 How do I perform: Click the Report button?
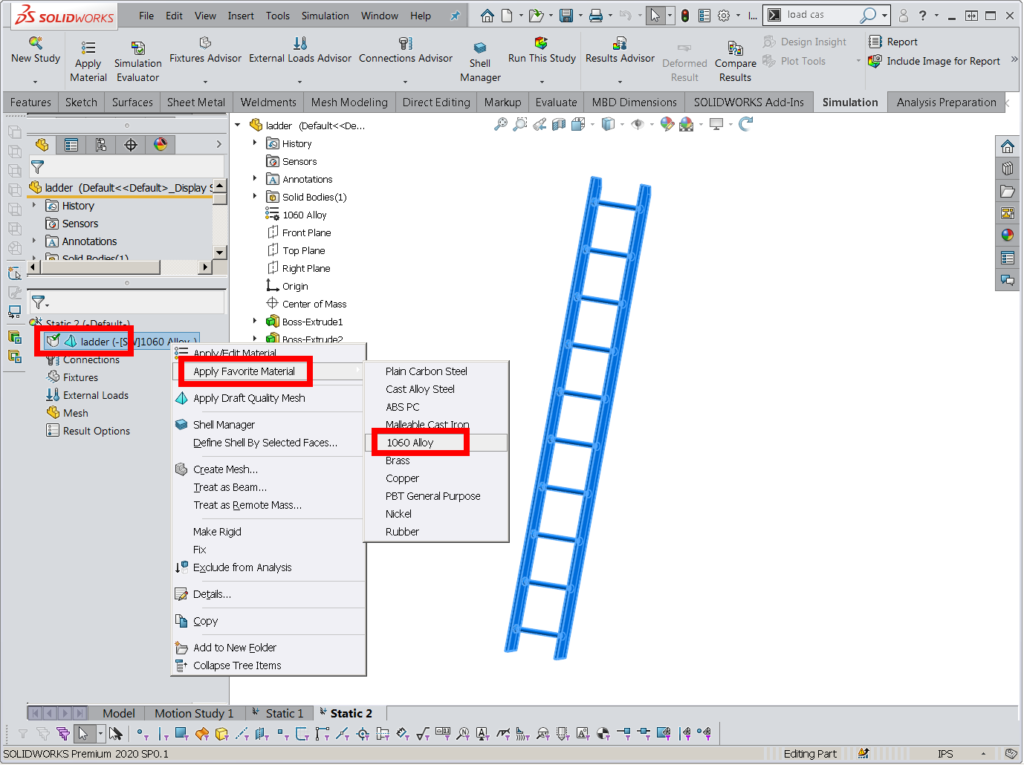click(893, 42)
